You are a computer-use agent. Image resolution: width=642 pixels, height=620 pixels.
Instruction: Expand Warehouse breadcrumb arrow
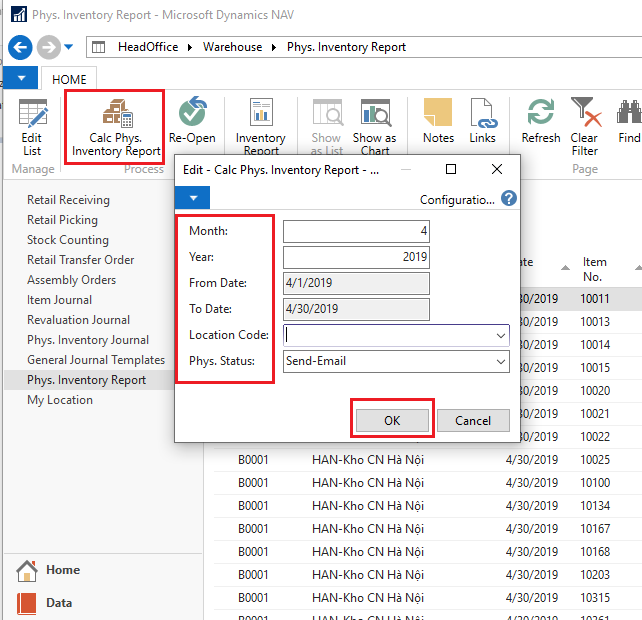[274, 48]
